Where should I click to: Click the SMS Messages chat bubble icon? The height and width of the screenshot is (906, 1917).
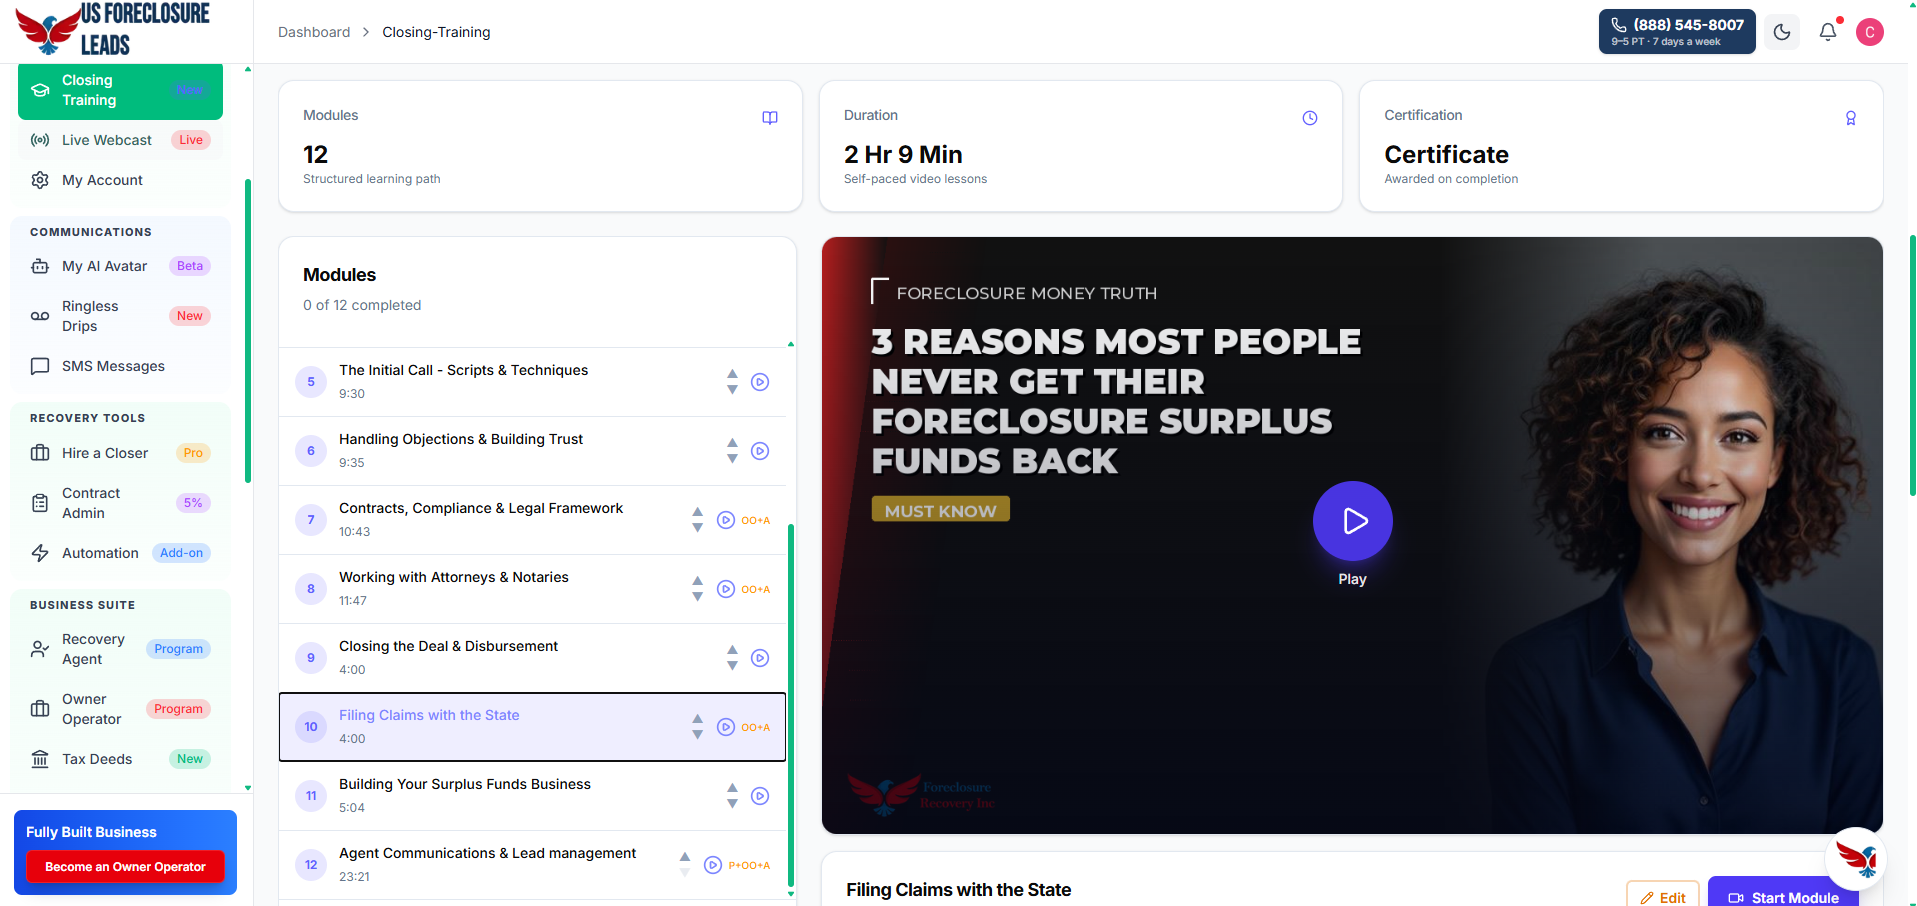pyautogui.click(x=40, y=366)
